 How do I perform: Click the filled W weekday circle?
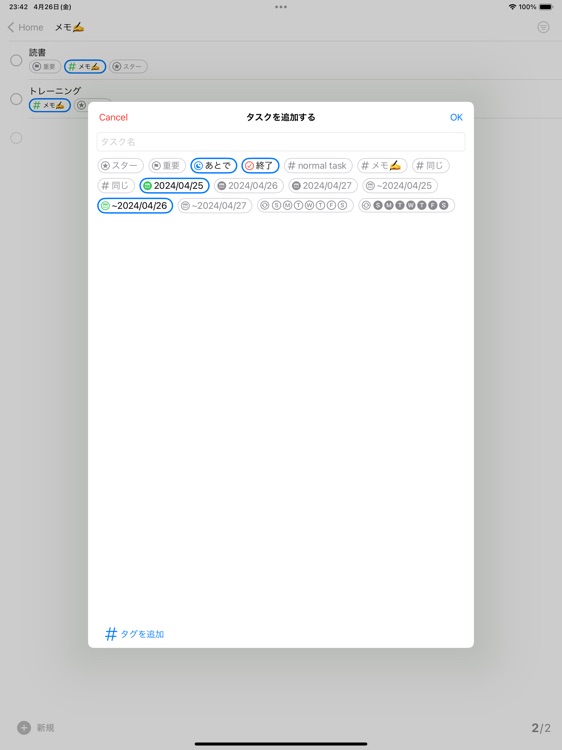coord(411,206)
